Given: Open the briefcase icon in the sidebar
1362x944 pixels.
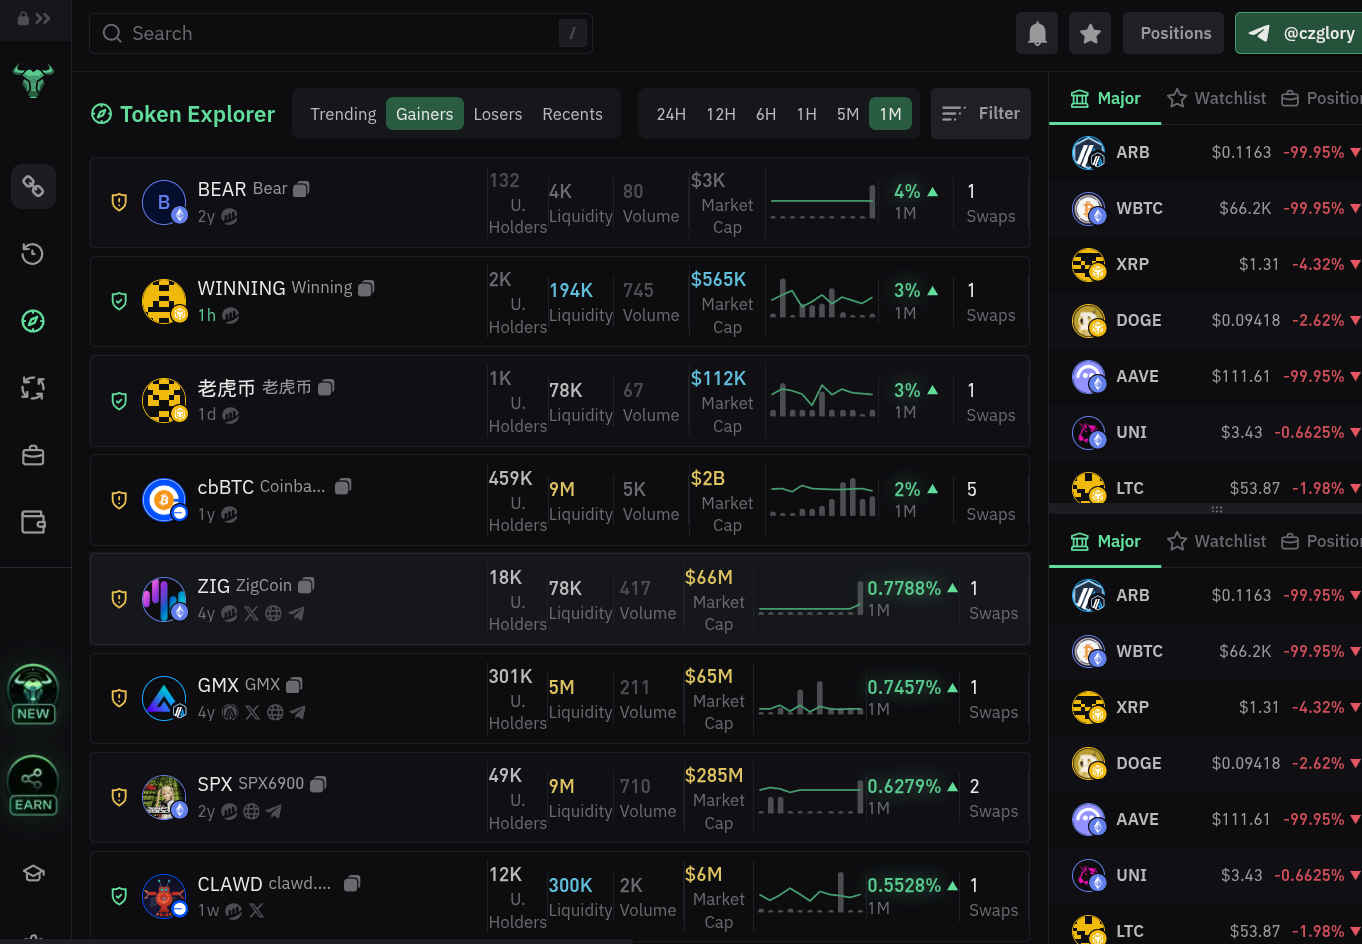Looking at the screenshot, I should point(33,454).
